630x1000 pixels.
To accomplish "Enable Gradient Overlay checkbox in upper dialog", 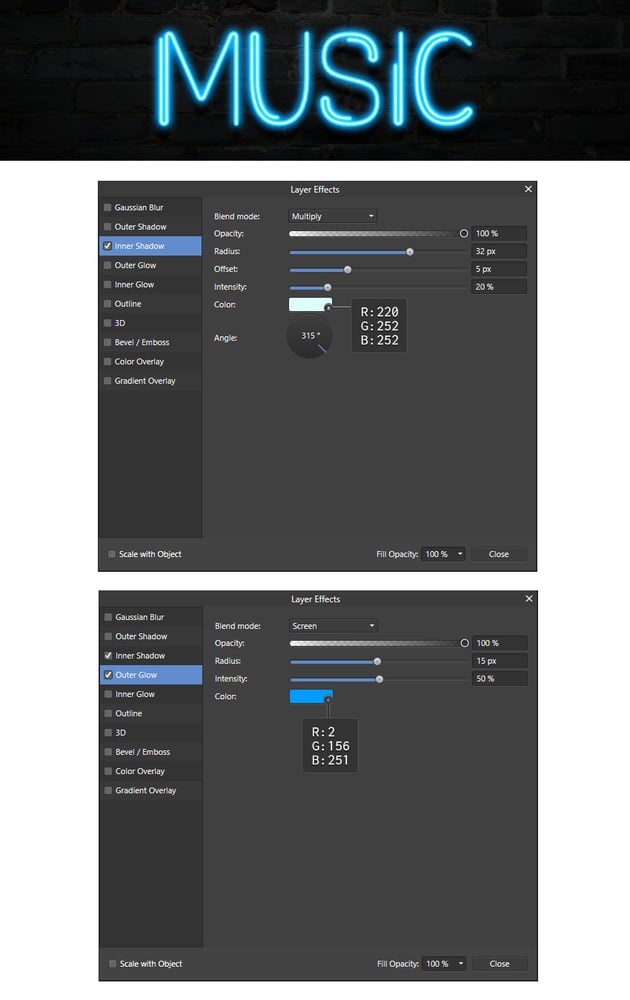I will [108, 381].
